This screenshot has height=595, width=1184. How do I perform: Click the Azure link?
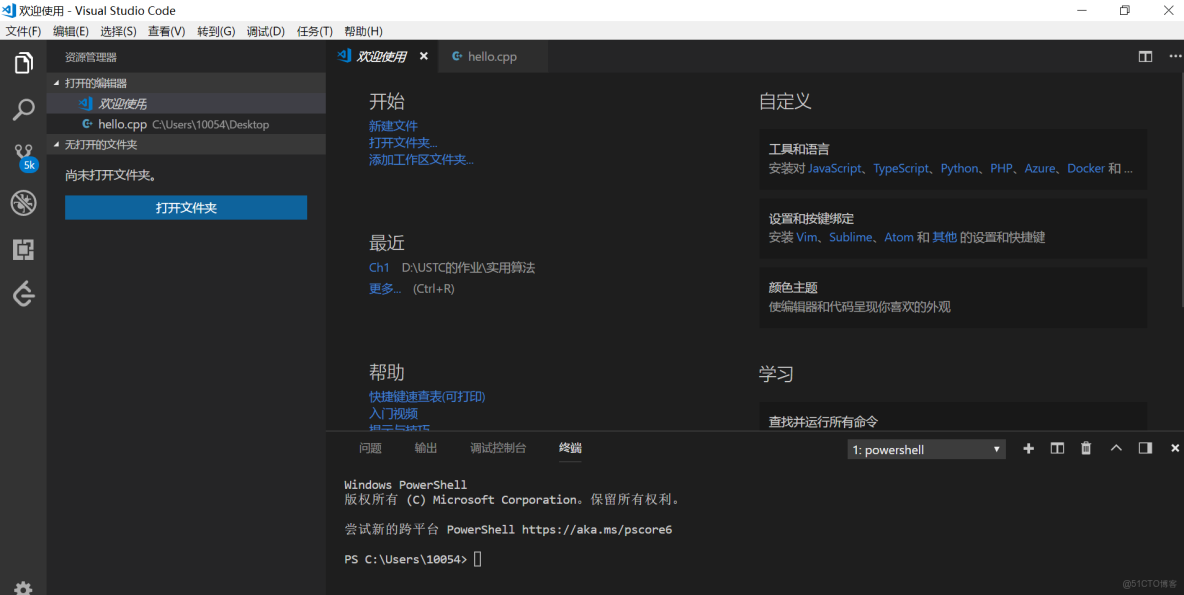click(1040, 168)
